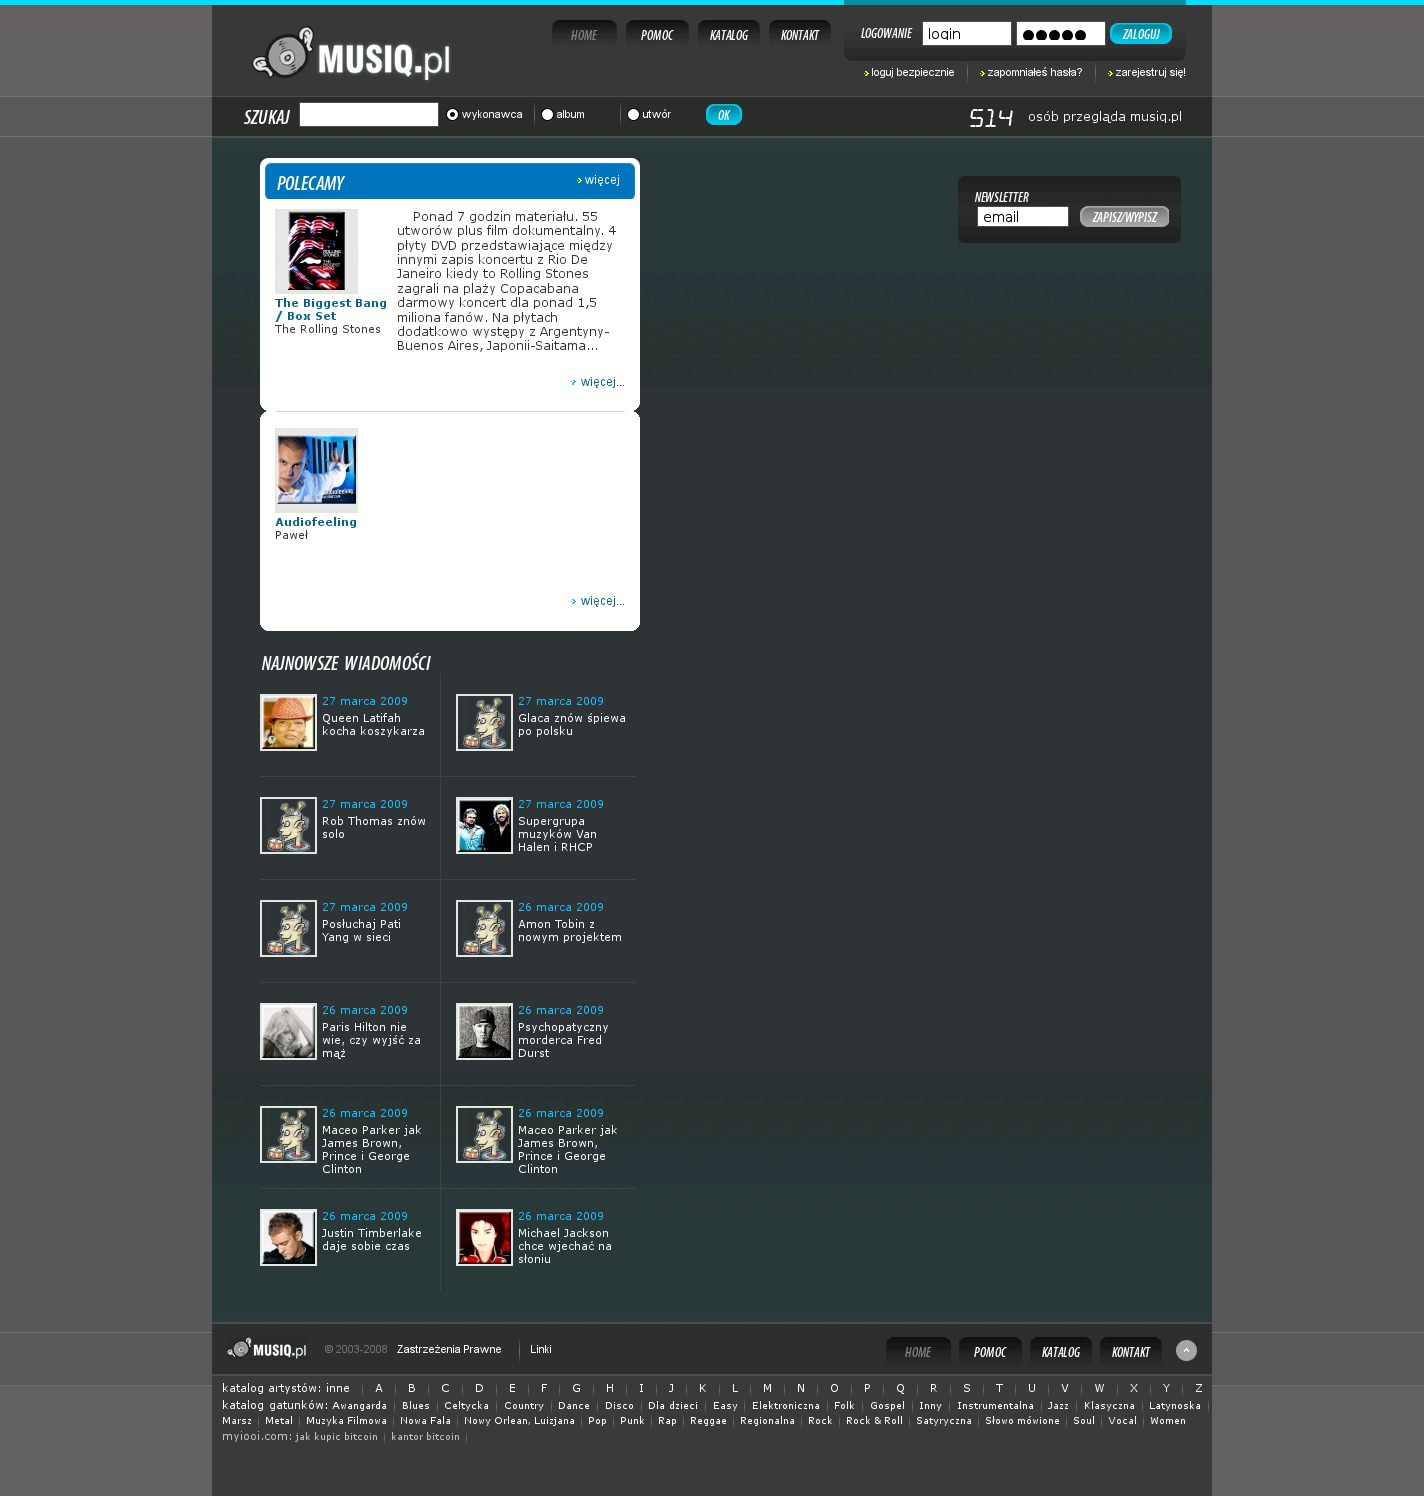Open the Katalog tab in top navigation

click(x=729, y=35)
